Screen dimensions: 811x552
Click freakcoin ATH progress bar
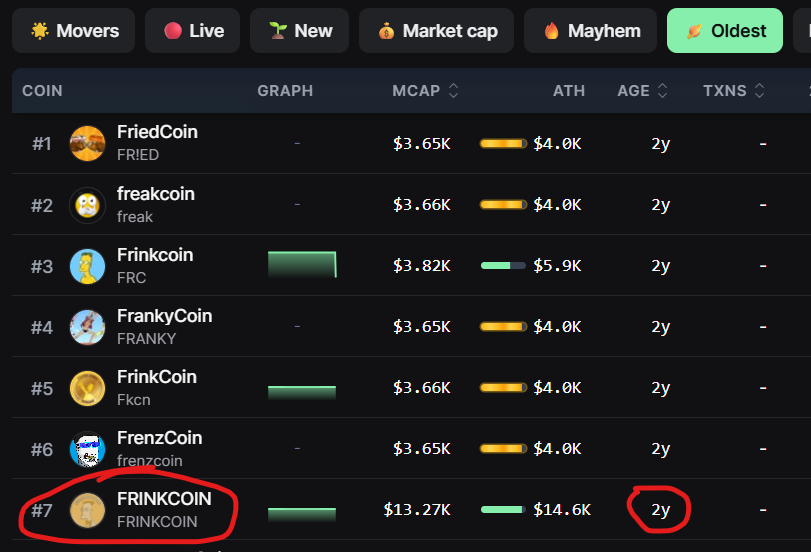503,205
